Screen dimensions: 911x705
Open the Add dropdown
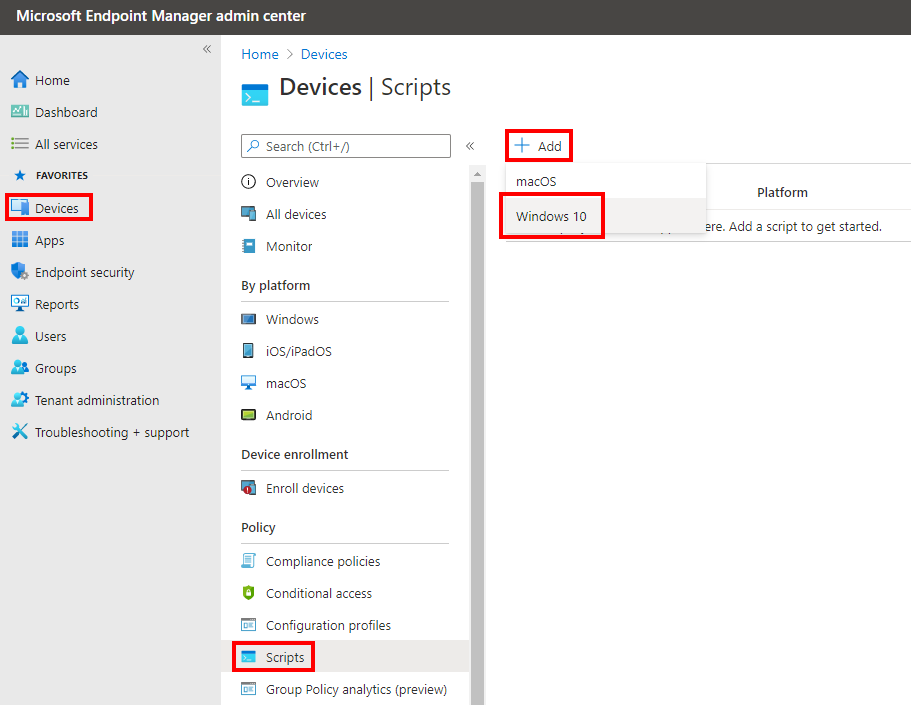[538, 145]
